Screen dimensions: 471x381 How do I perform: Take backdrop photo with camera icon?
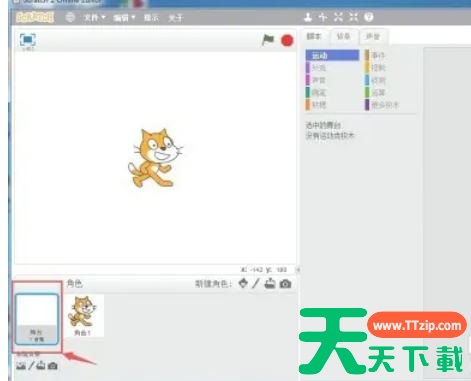pyautogui.click(x=52, y=366)
